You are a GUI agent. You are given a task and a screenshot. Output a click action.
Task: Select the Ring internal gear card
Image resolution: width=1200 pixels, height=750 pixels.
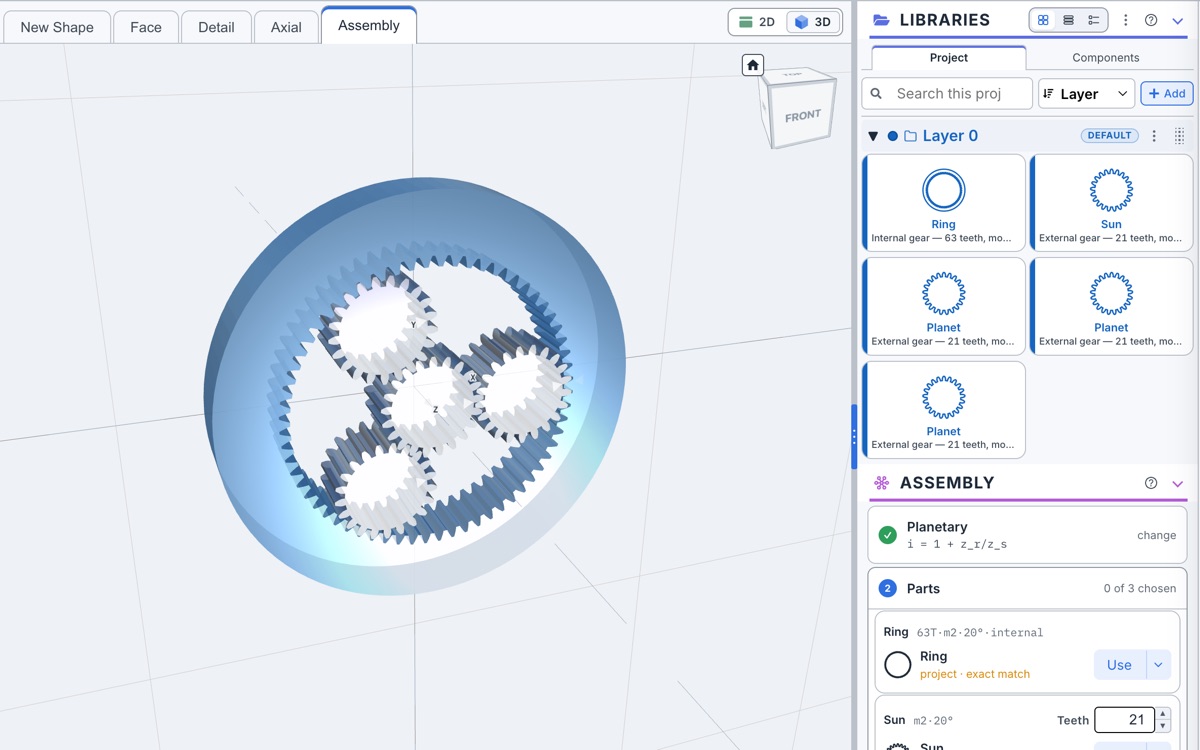coord(944,202)
